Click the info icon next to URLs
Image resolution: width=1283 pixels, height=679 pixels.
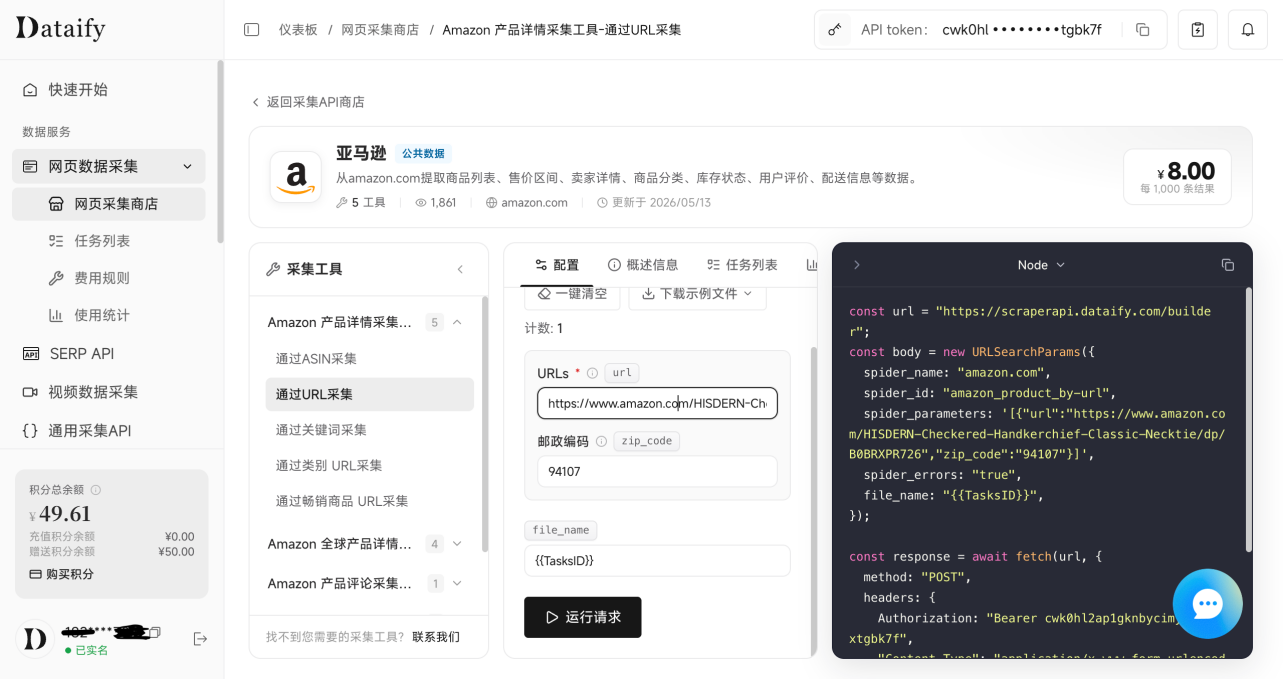[592, 373]
